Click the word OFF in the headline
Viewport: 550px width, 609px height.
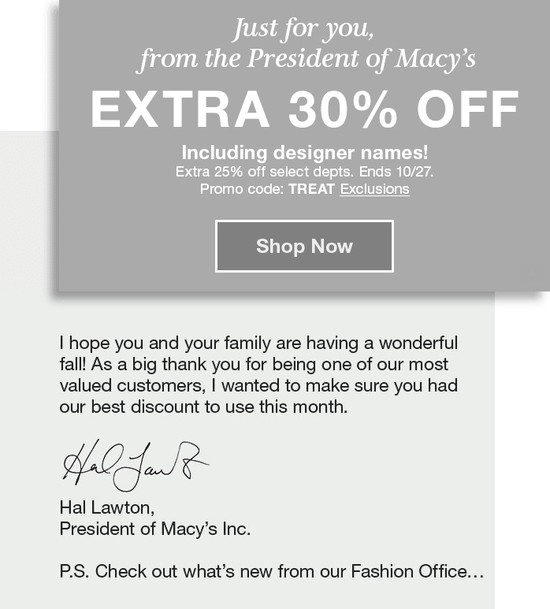point(468,109)
